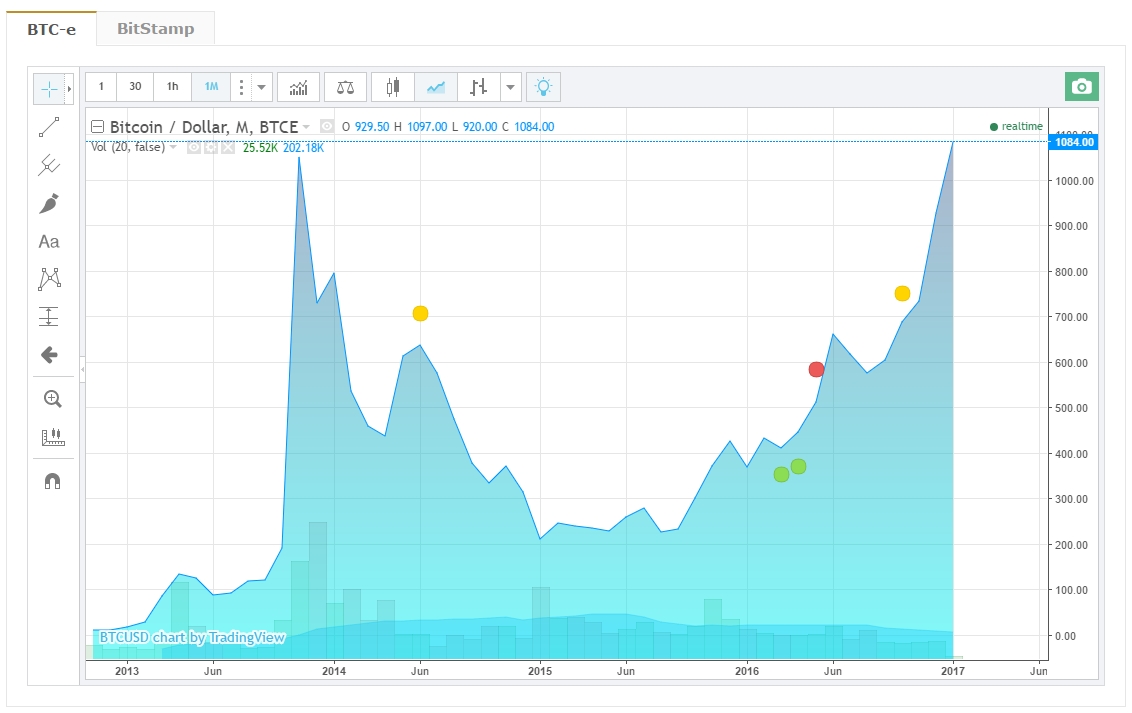Toggle visibility of the Vol indicator
Screen dimensions: 1132x713
click(193, 148)
